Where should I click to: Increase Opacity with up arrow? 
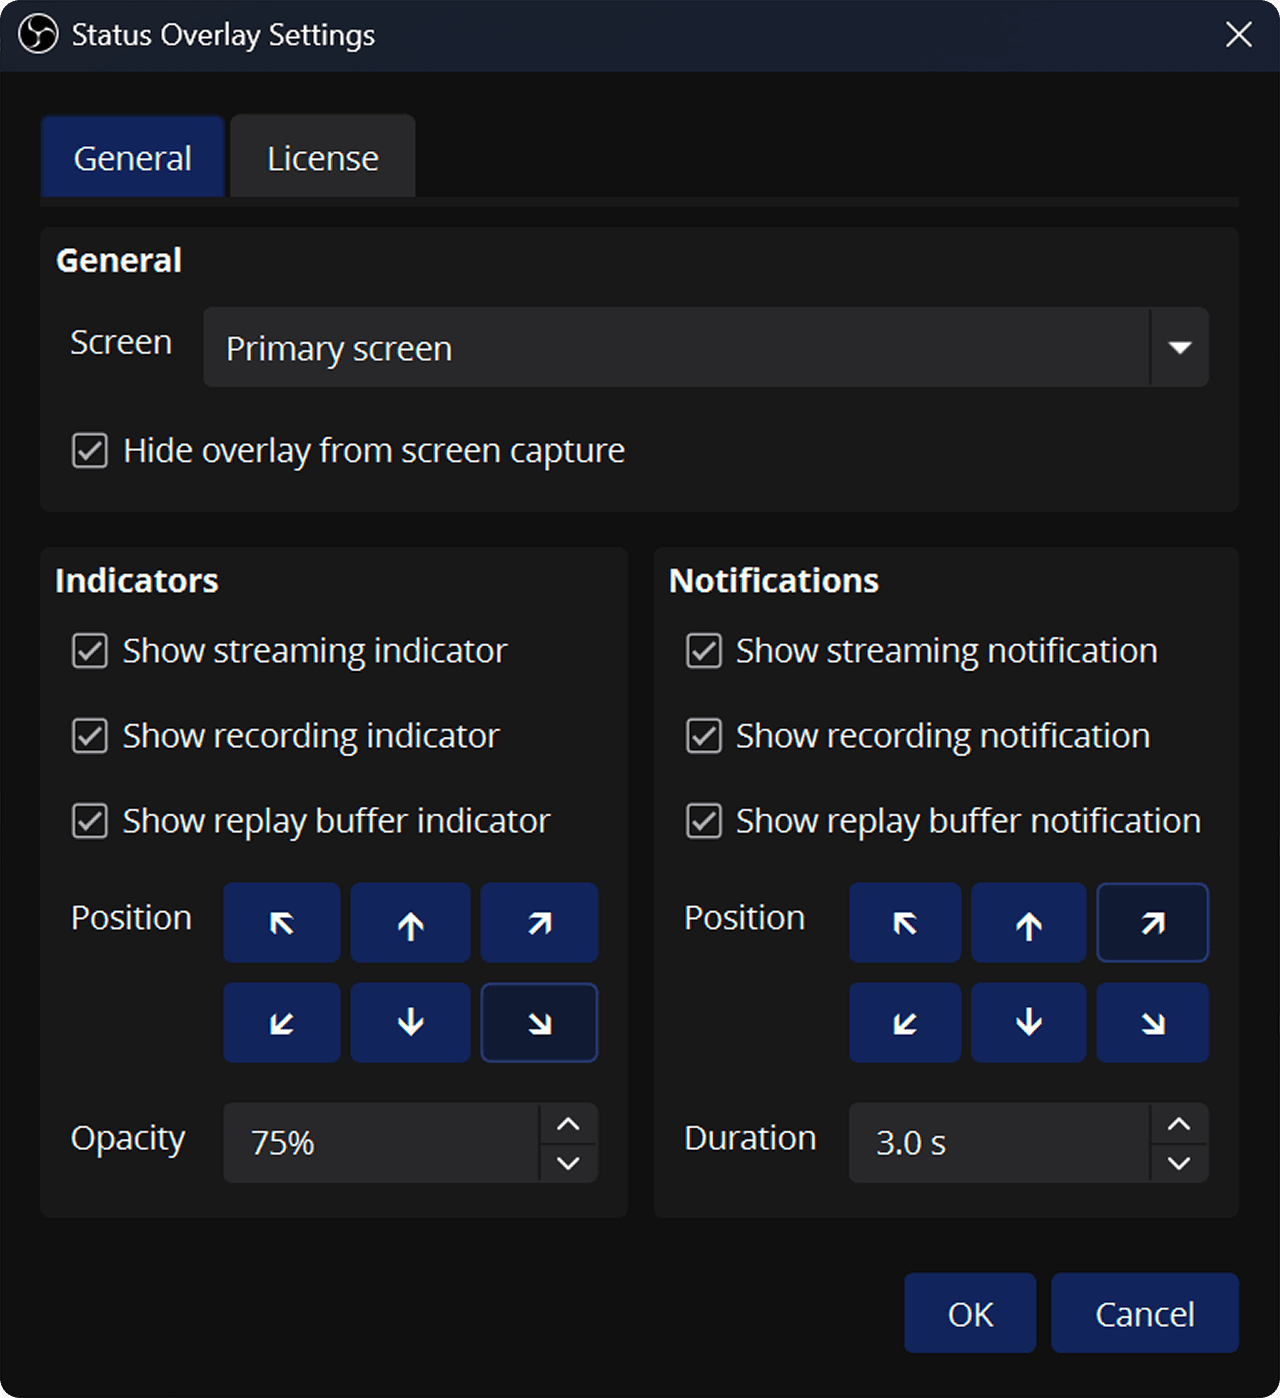[x=568, y=1124]
